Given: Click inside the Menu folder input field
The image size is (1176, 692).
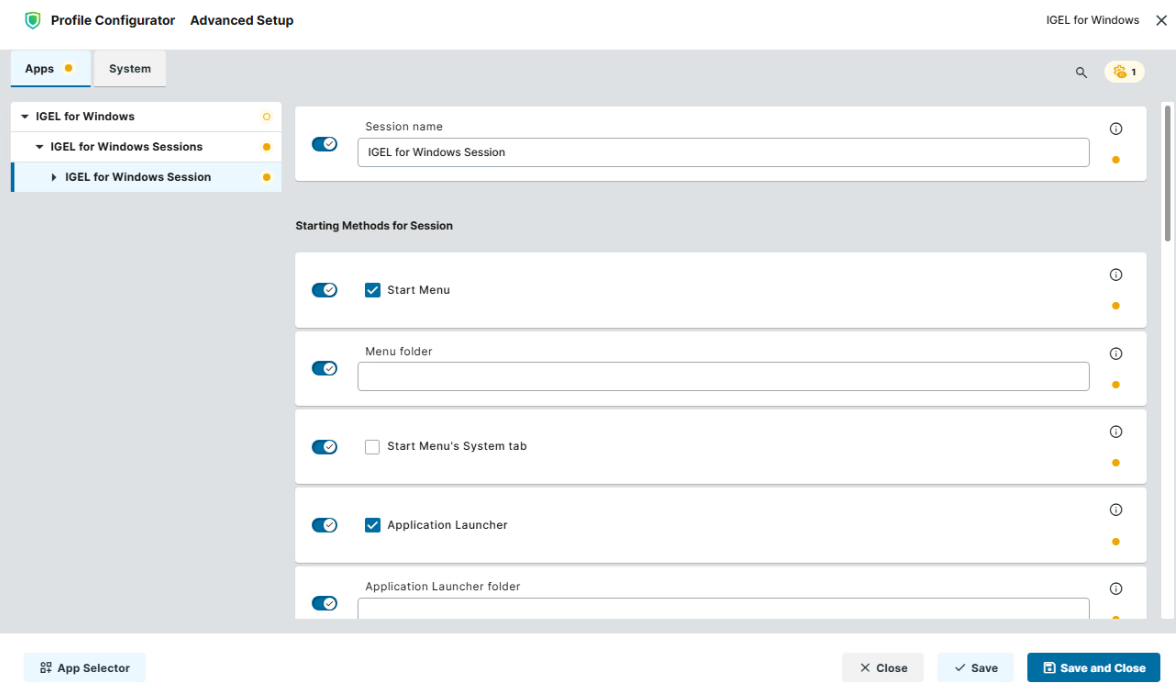Looking at the screenshot, I should (x=722, y=375).
